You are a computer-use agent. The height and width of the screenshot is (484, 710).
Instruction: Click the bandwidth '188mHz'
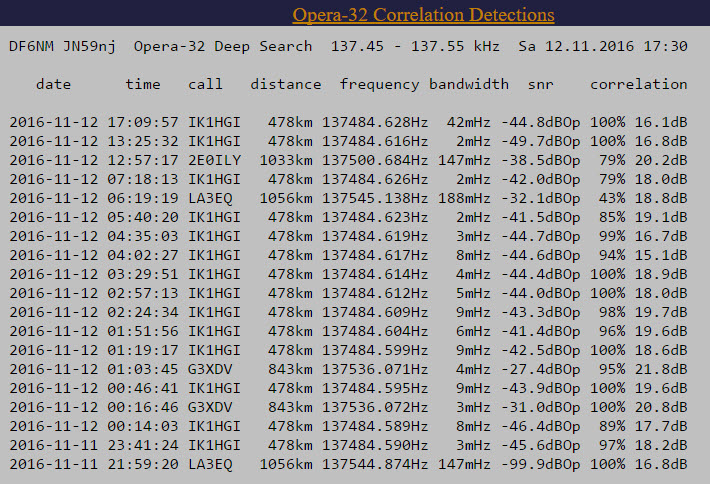(x=464, y=198)
